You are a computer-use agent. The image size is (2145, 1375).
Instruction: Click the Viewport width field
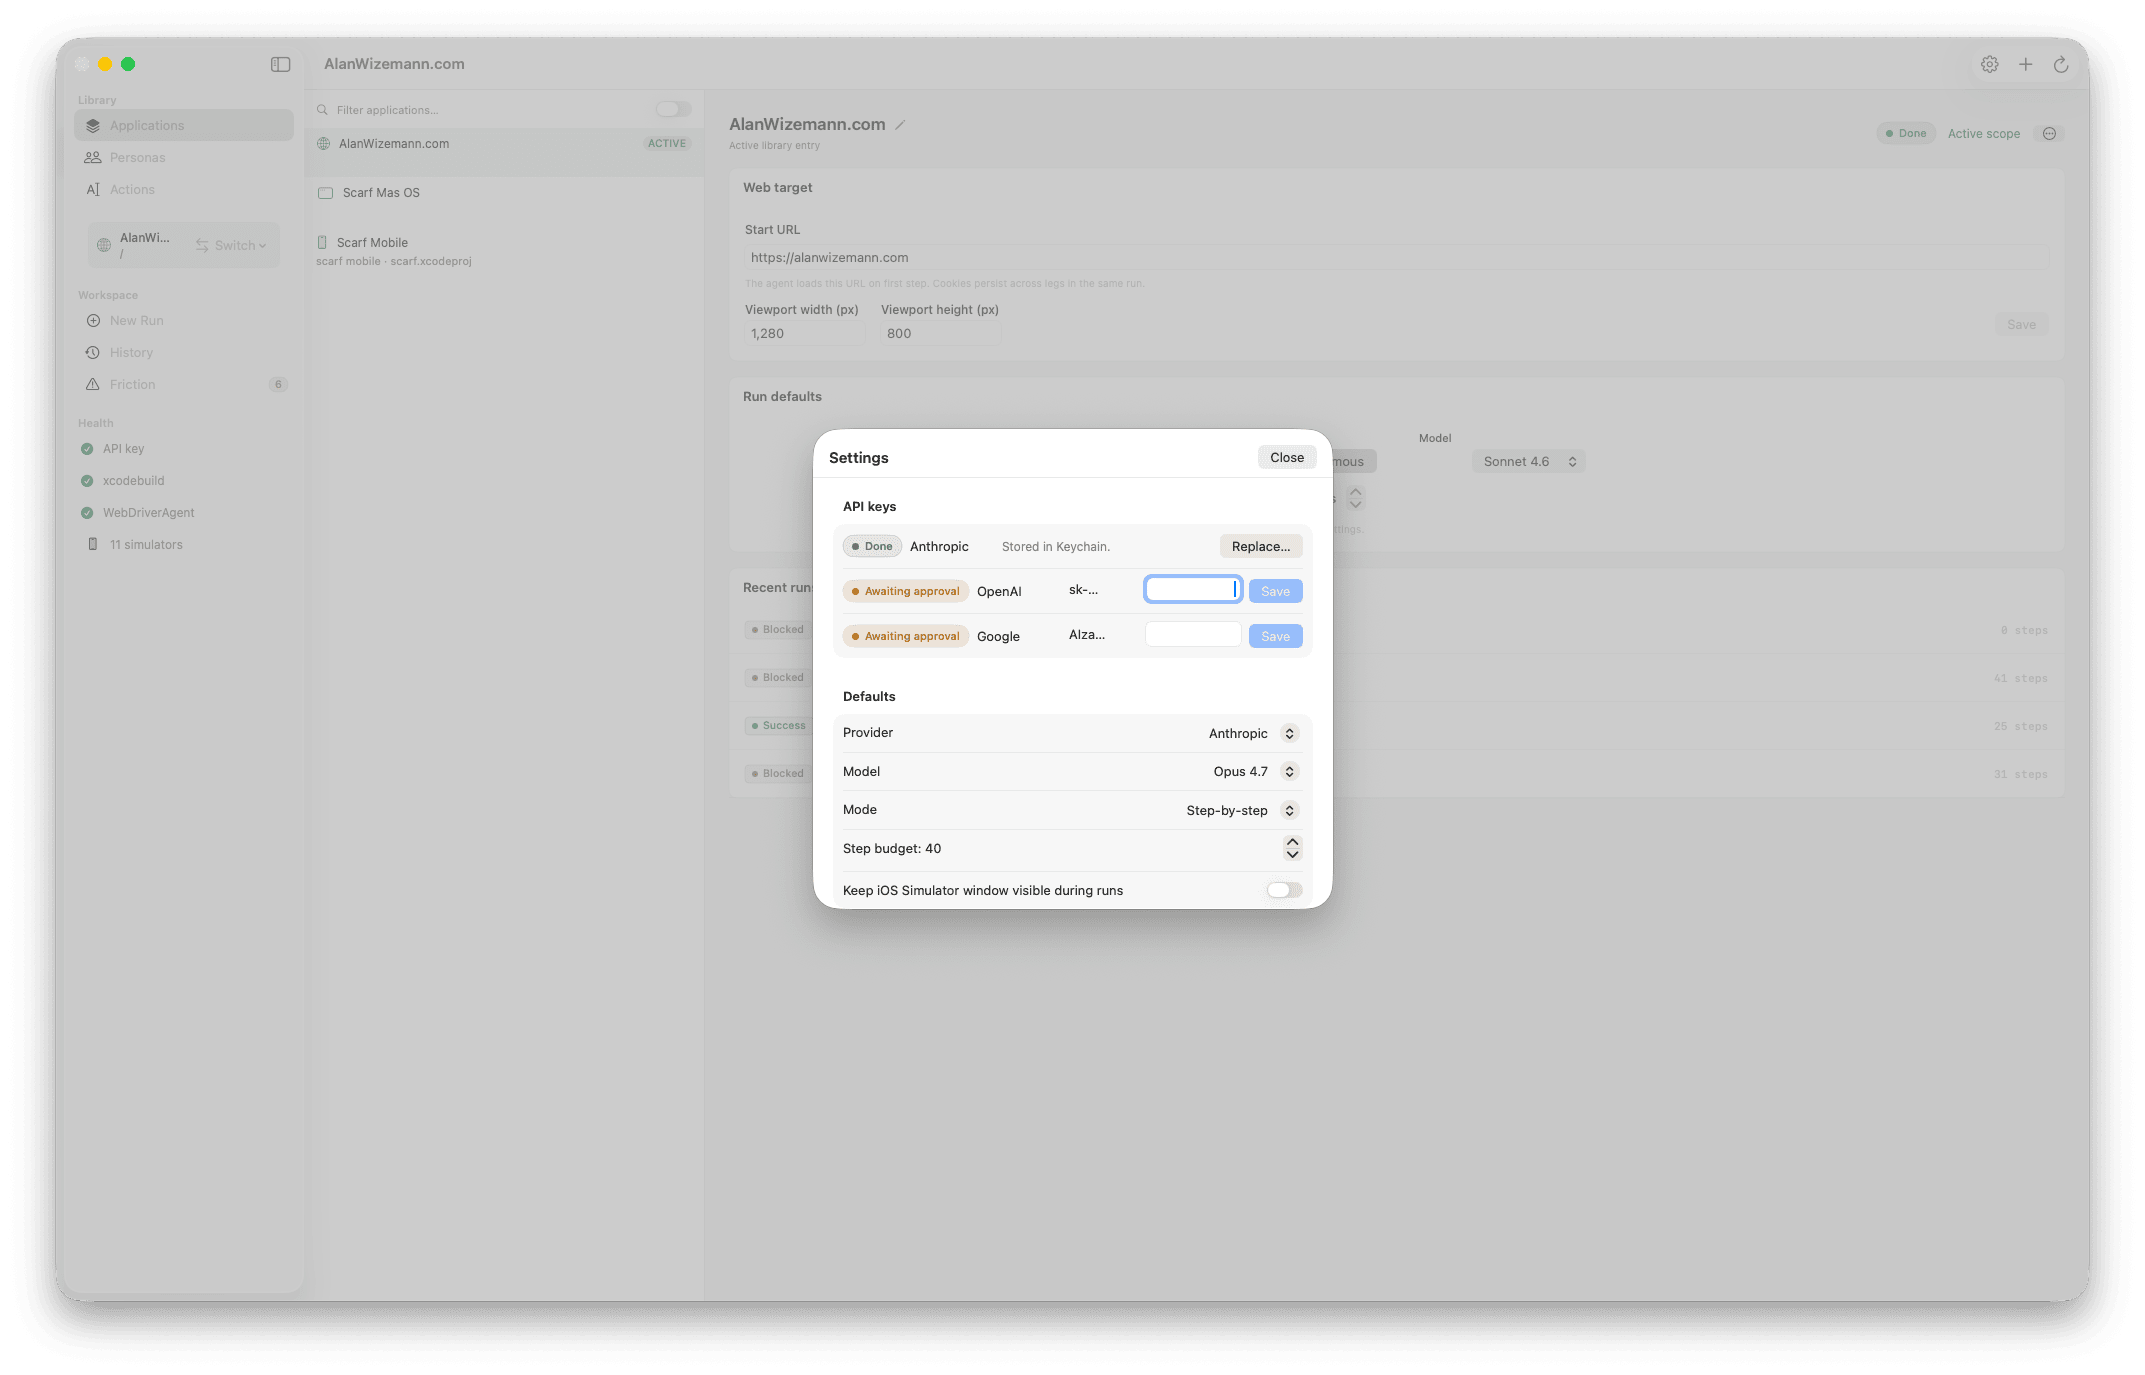click(804, 333)
